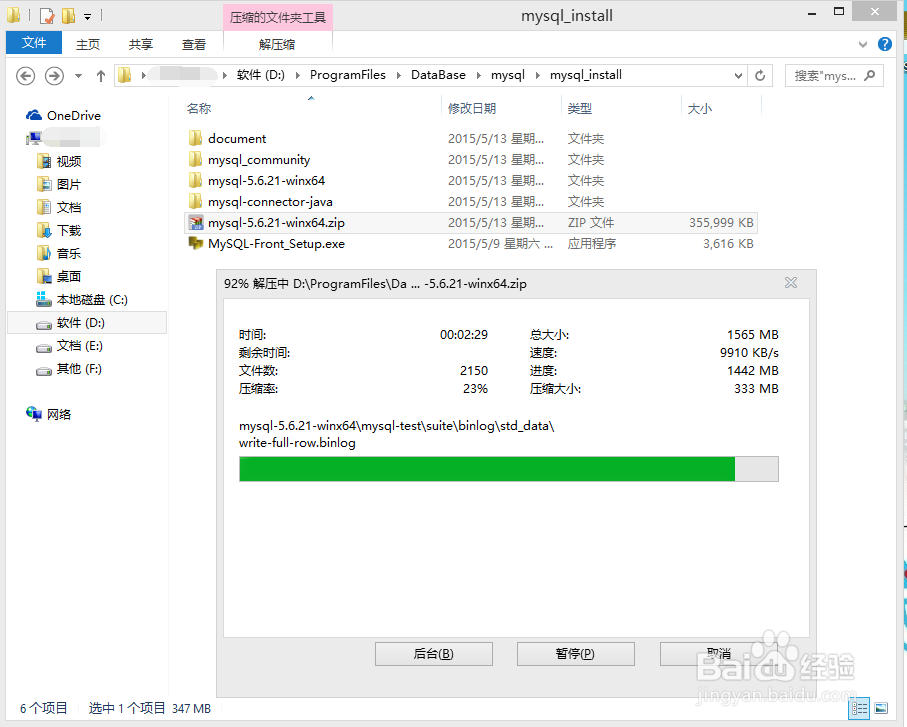The image size is (907, 727).
Task: Open the quick access toolbar customize dropdown
Action: [x=84, y=16]
